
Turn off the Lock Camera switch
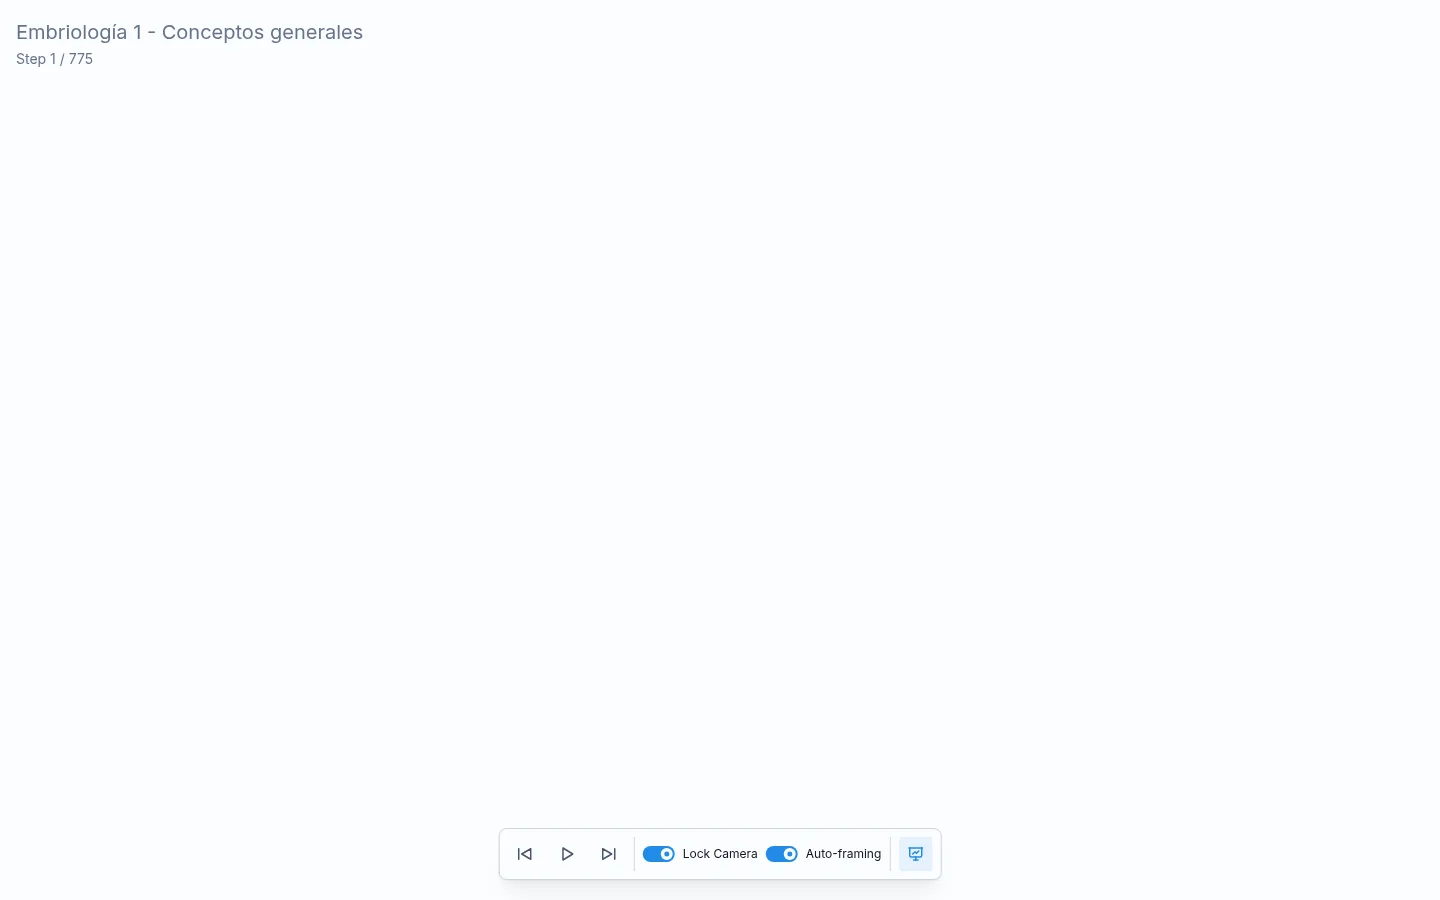tap(658, 854)
